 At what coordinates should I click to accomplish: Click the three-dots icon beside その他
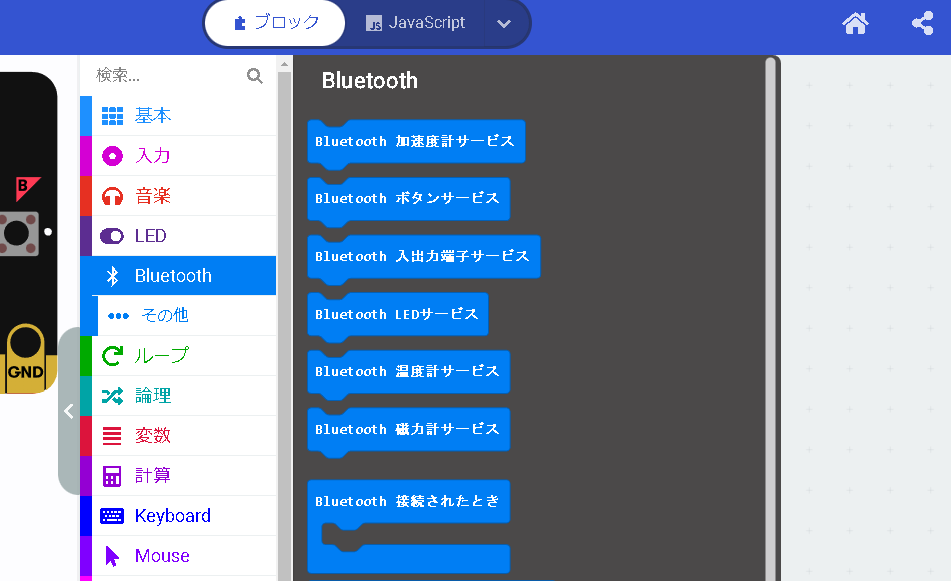(x=118, y=316)
